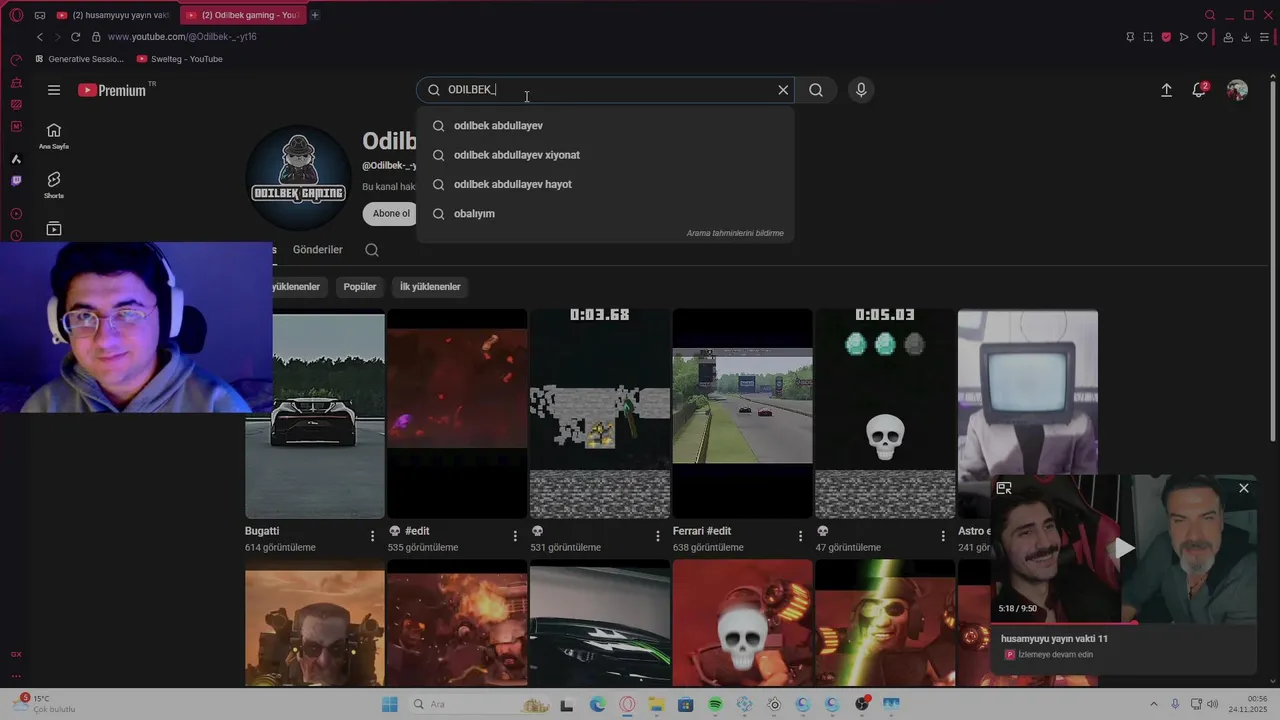Open options for 531 görüntüleme video

tap(658, 536)
